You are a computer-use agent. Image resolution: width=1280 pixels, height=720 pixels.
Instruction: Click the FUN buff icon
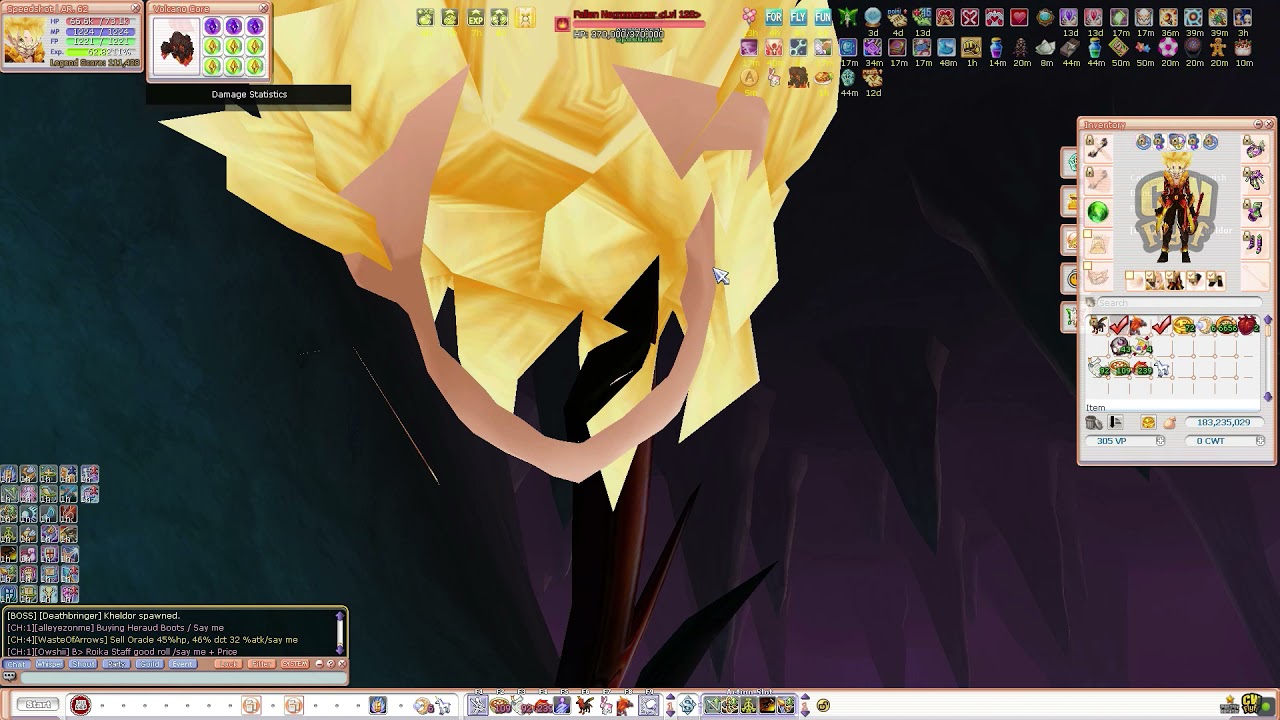[x=823, y=17]
